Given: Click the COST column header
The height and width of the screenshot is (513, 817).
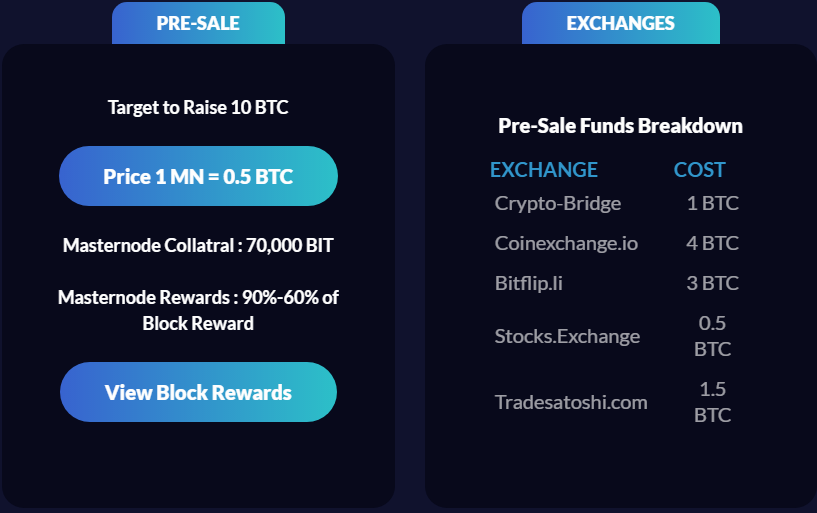Looking at the screenshot, I should coord(699,170).
